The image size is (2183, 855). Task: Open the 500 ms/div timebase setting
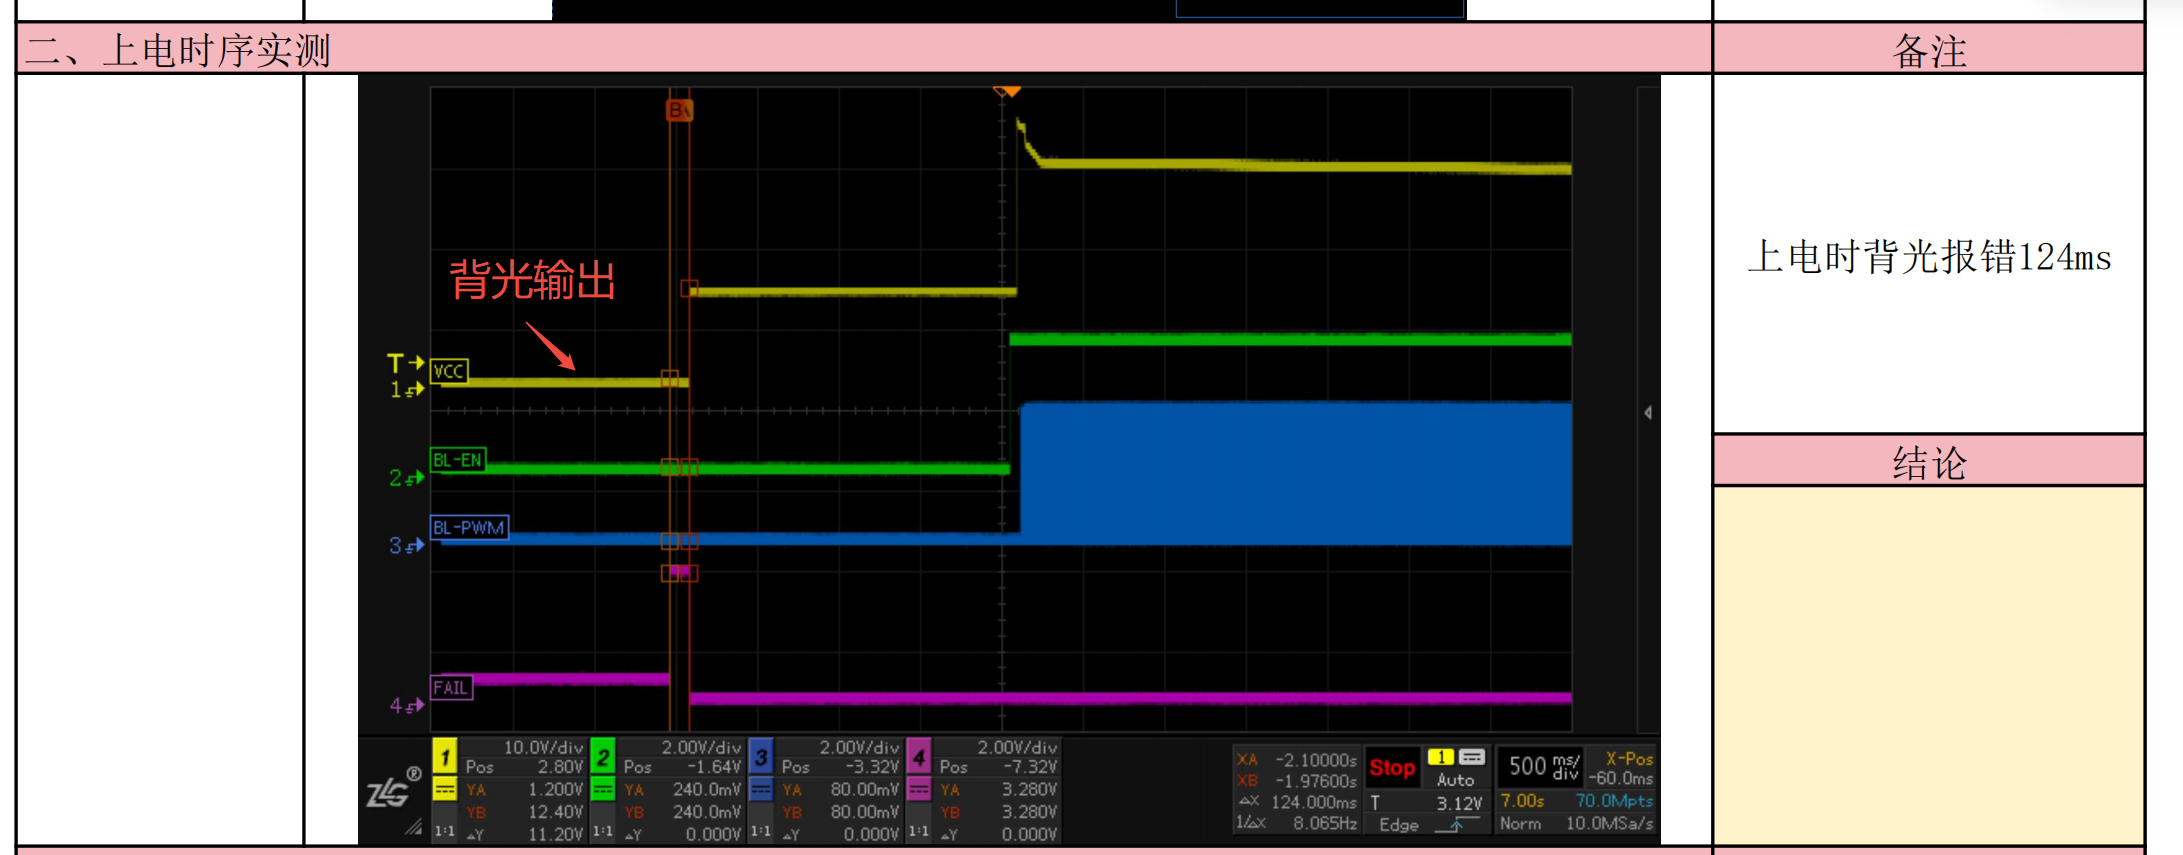click(1543, 767)
